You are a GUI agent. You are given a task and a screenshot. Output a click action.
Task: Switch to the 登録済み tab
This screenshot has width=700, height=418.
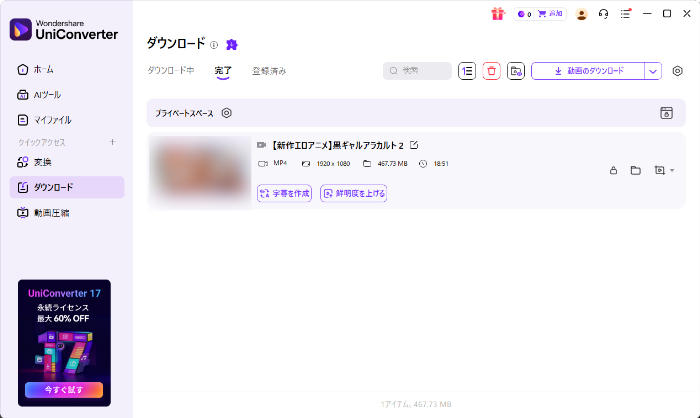[x=269, y=71]
